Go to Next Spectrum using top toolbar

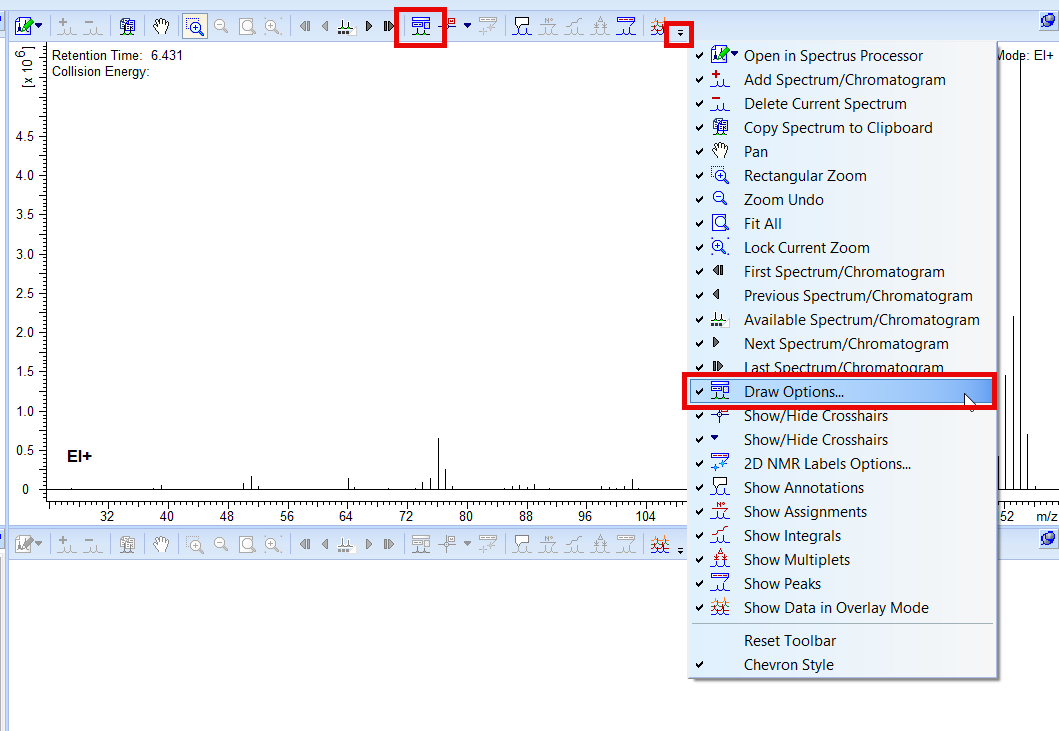(x=369, y=26)
